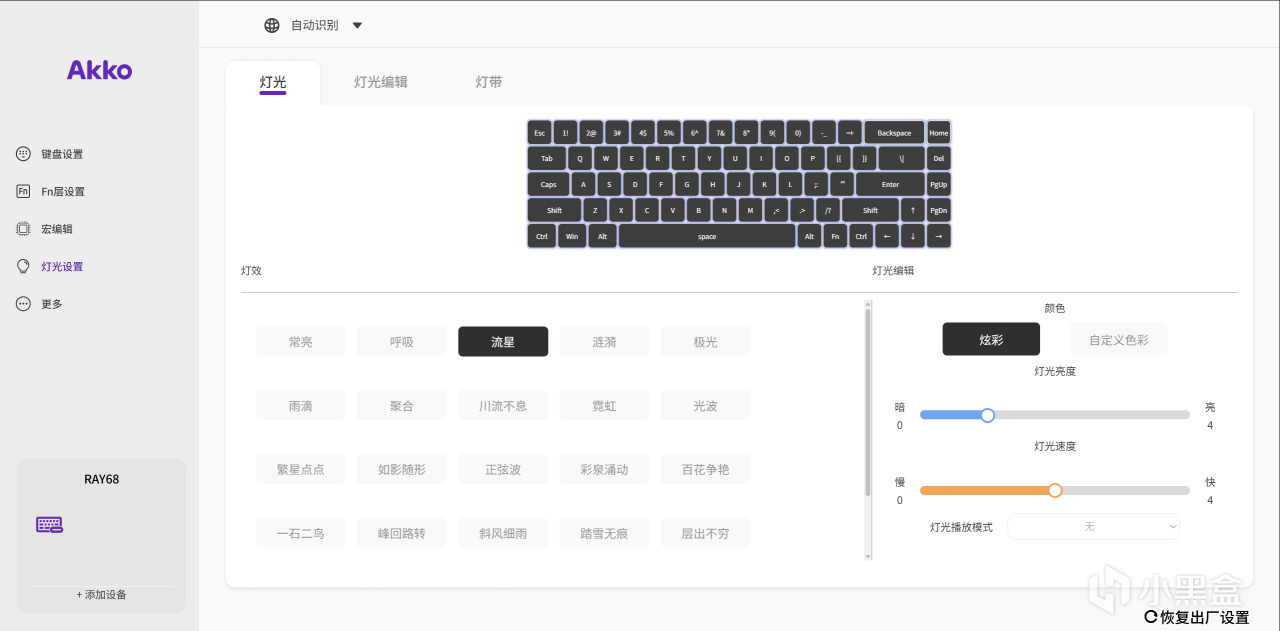This screenshot has width=1280, height=631.
Task: Click the Esc key on virtual keyboard
Action: point(539,132)
